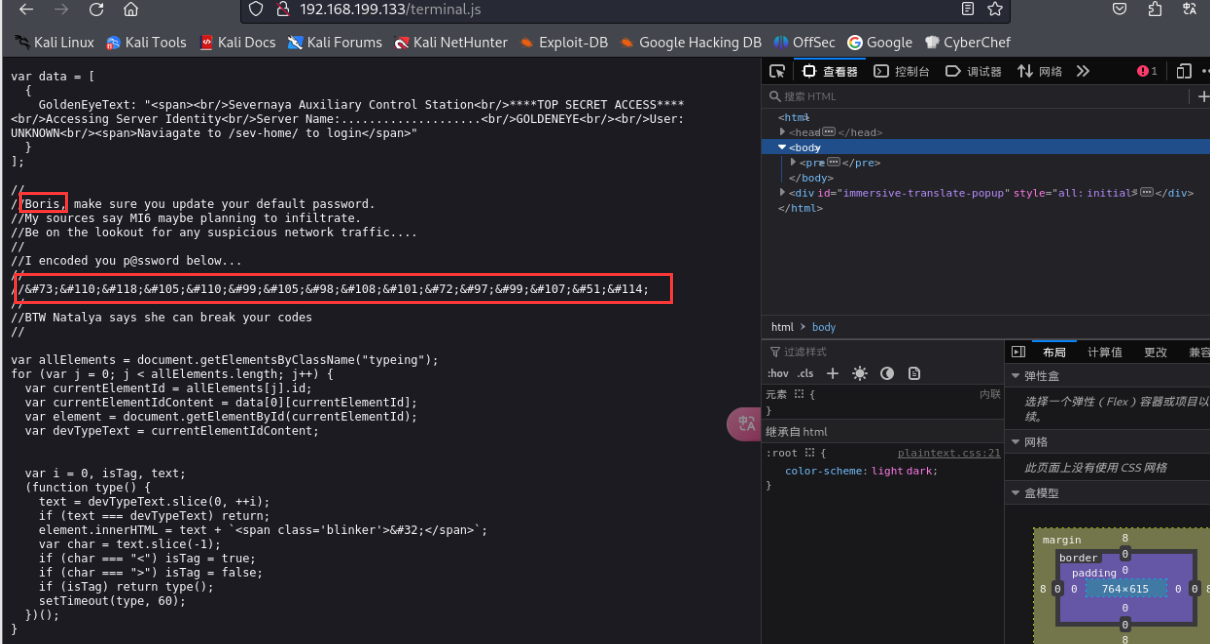
Task: Bookmark this page with star icon
Action: [x=995, y=9]
